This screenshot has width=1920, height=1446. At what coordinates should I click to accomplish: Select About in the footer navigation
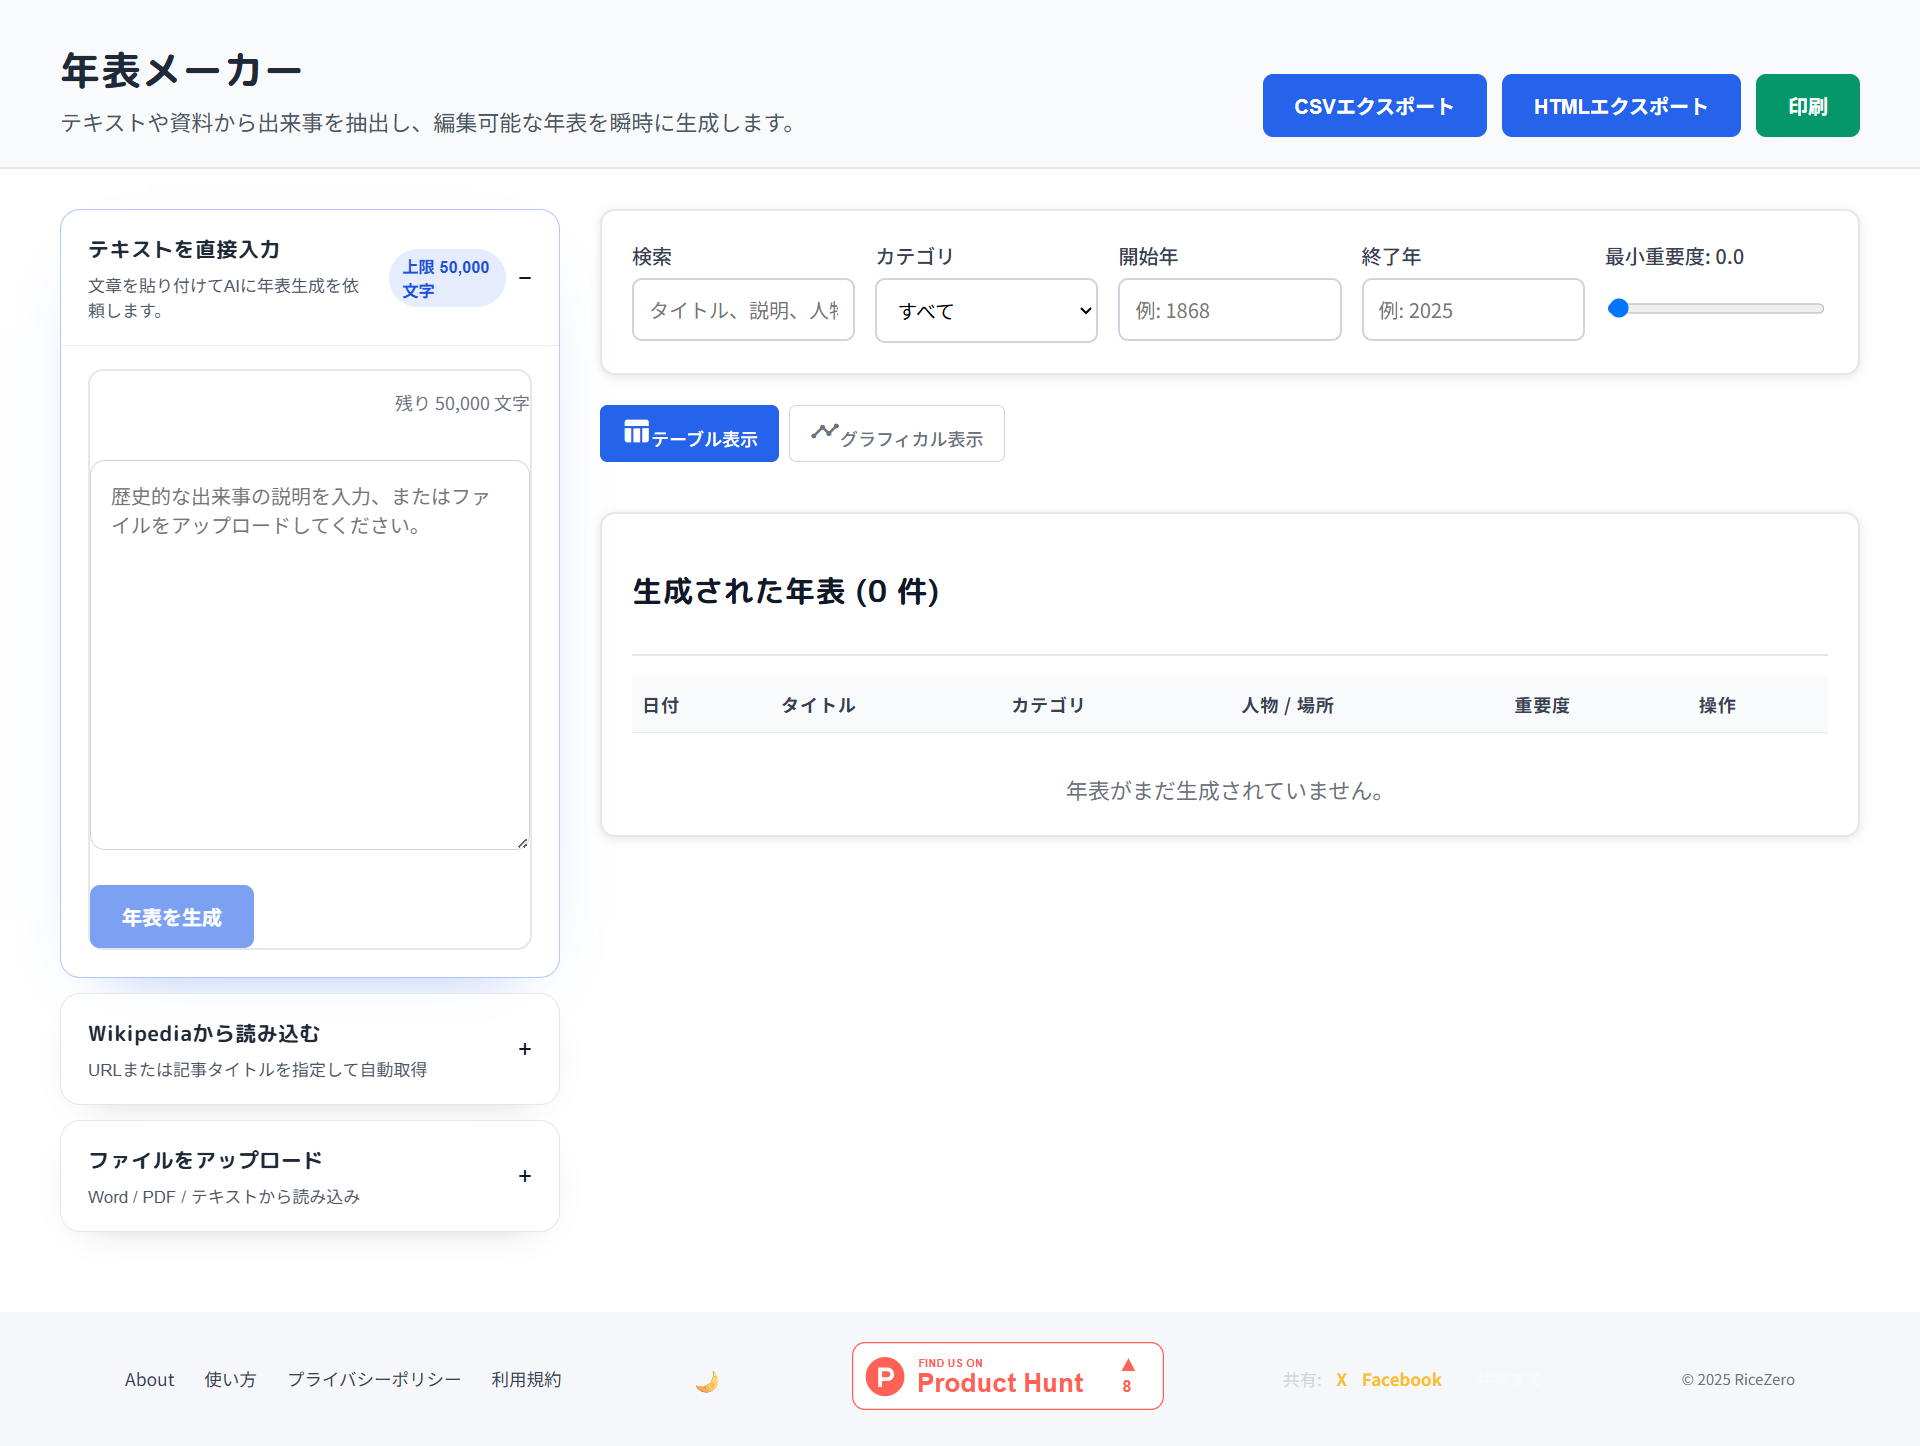pos(149,1379)
